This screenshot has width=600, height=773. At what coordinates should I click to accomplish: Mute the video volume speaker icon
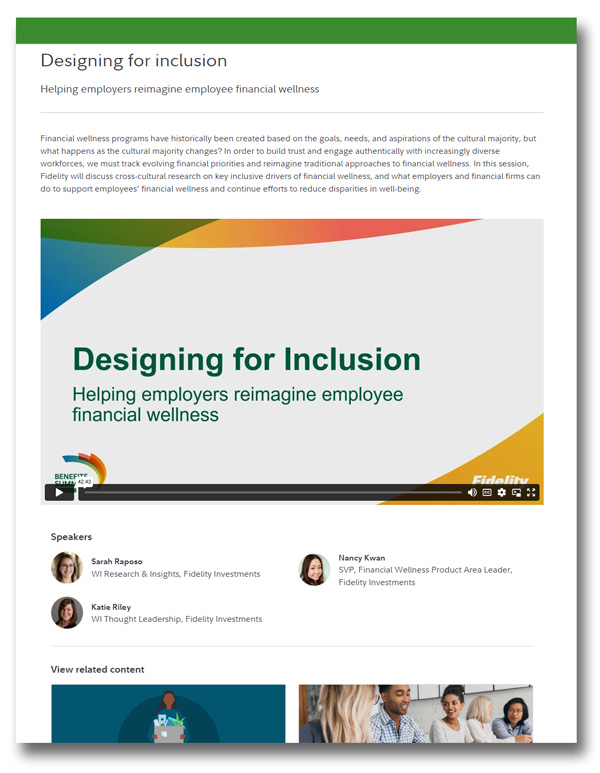pyautogui.click(x=472, y=492)
